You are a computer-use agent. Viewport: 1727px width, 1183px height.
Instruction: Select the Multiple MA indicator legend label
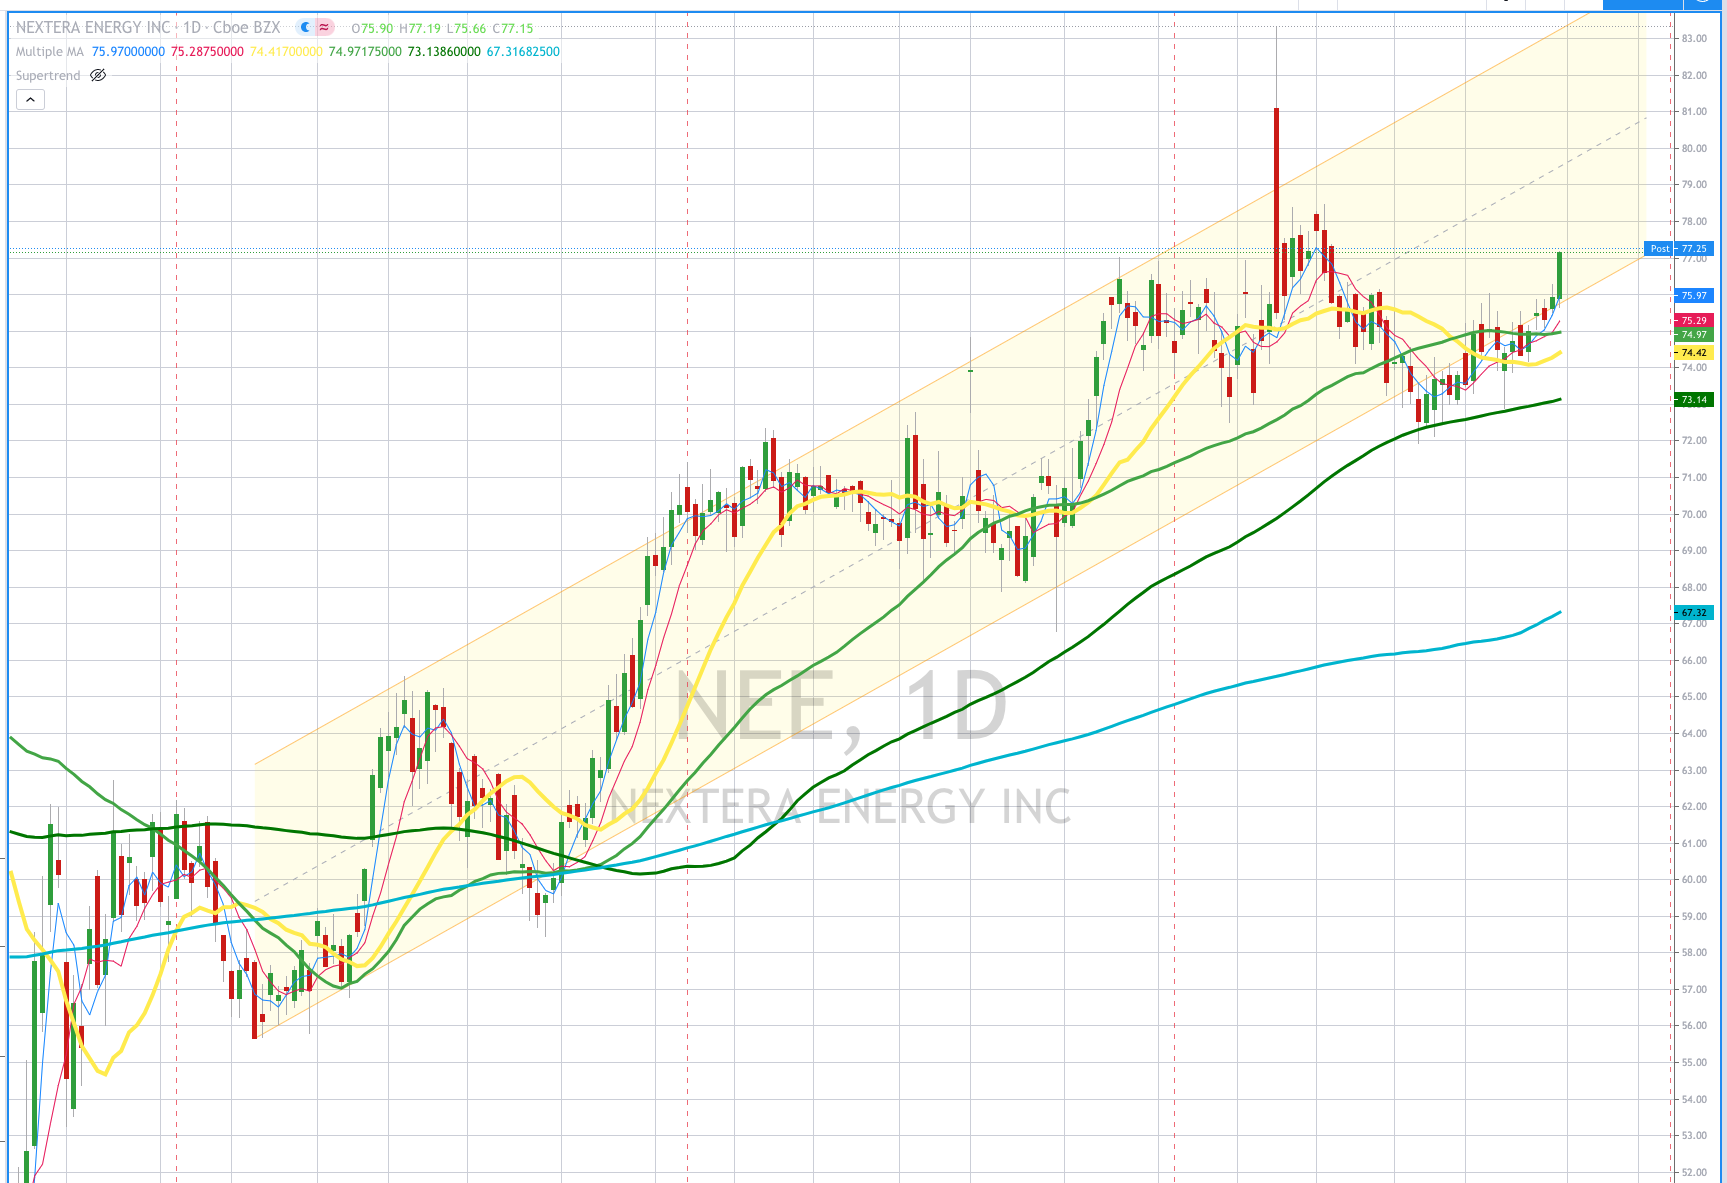(50, 52)
